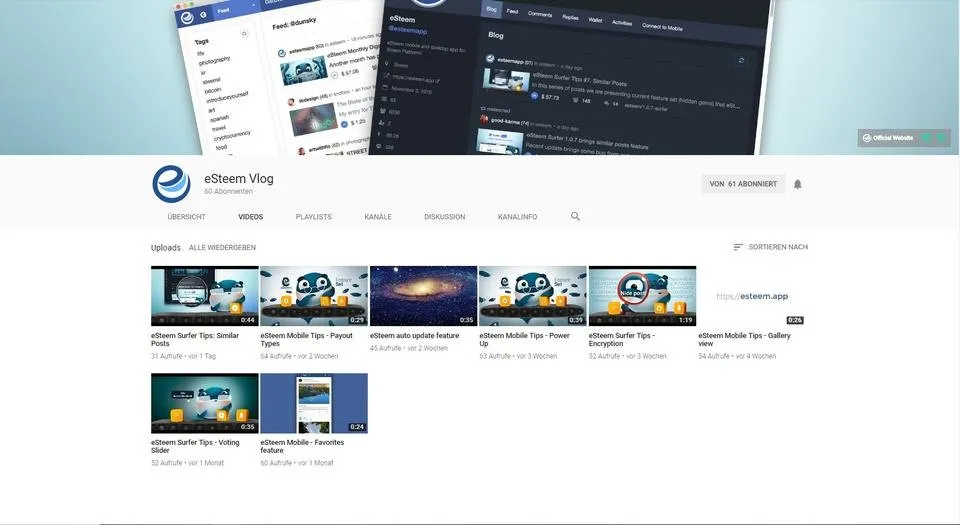Open the channel search magnifier icon
The image size is (960, 525).
pos(575,217)
